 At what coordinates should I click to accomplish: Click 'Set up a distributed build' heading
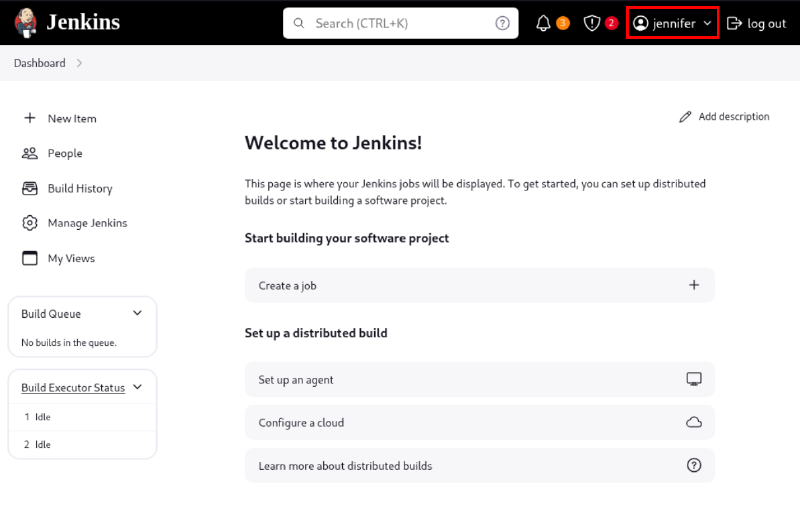click(316, 333)
